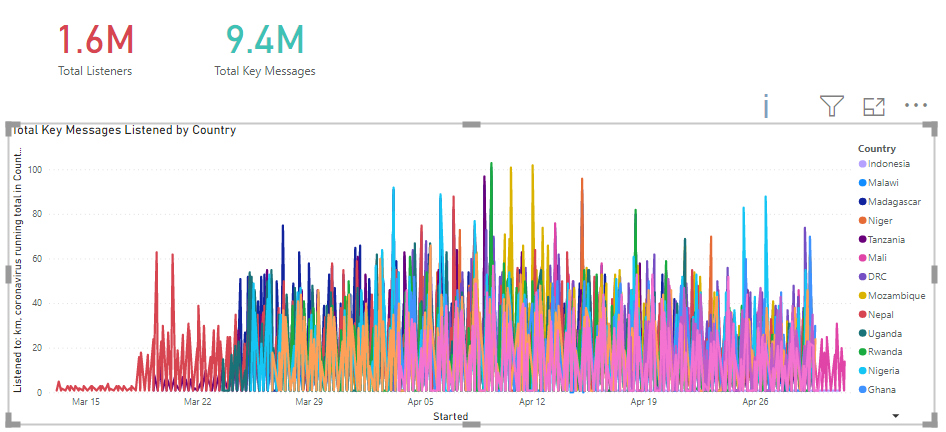Screen dimensions: 946x432
Task: Click Rwanda in the legend
Action: click(883, 352)
